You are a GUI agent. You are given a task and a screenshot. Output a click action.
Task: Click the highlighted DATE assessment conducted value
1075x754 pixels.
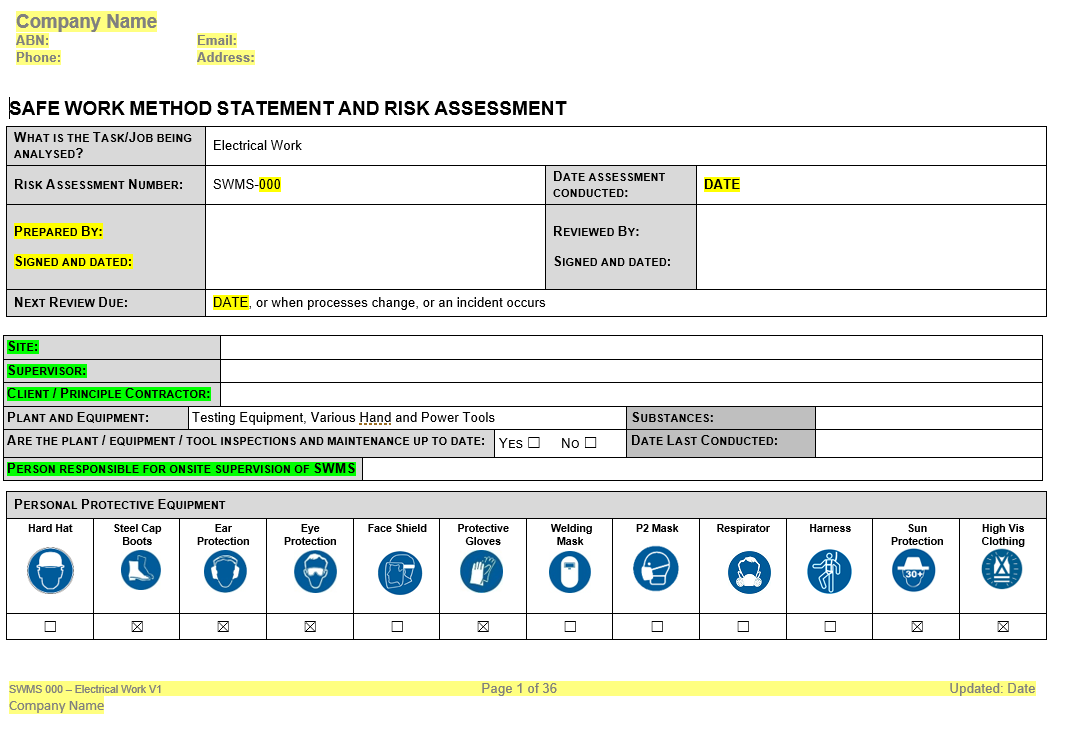(x=721, y=185)
